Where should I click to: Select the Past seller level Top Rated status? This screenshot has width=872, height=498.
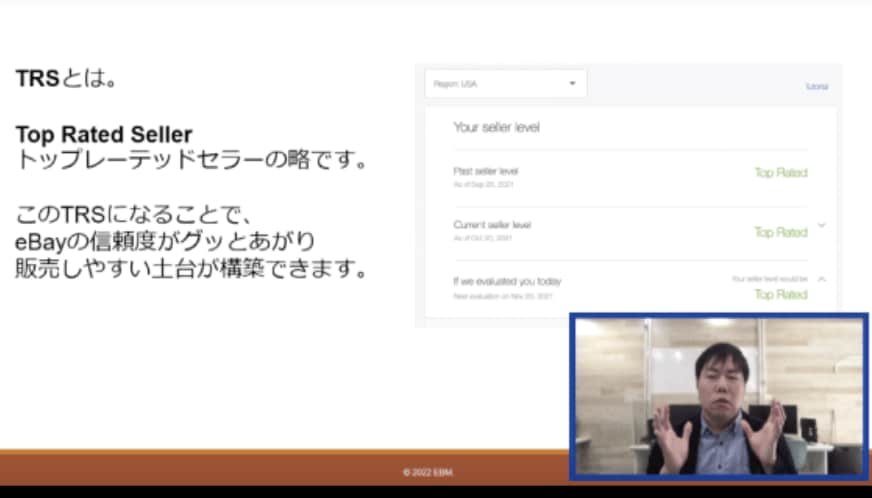781,172
